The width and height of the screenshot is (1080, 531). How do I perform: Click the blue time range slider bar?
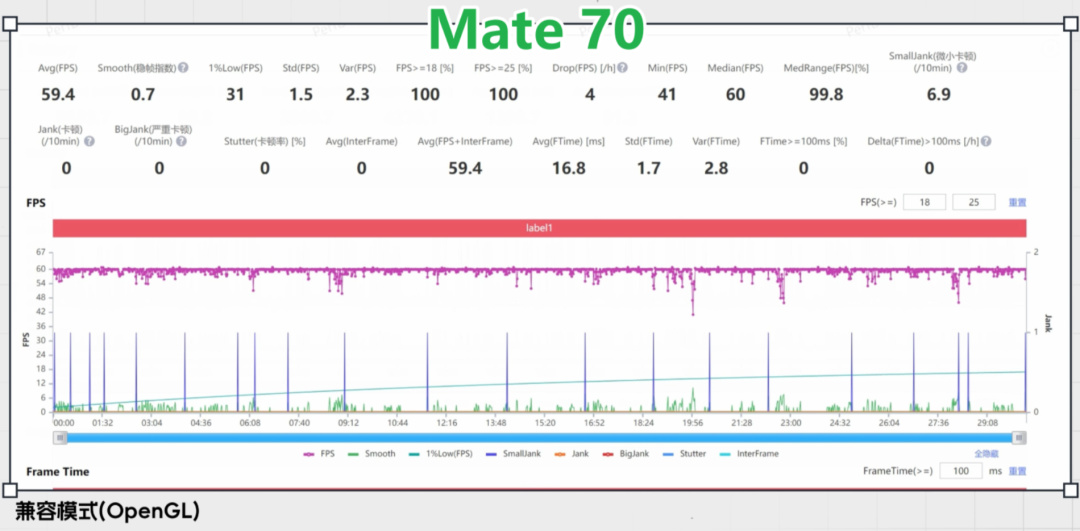click(x=541, y=438)
